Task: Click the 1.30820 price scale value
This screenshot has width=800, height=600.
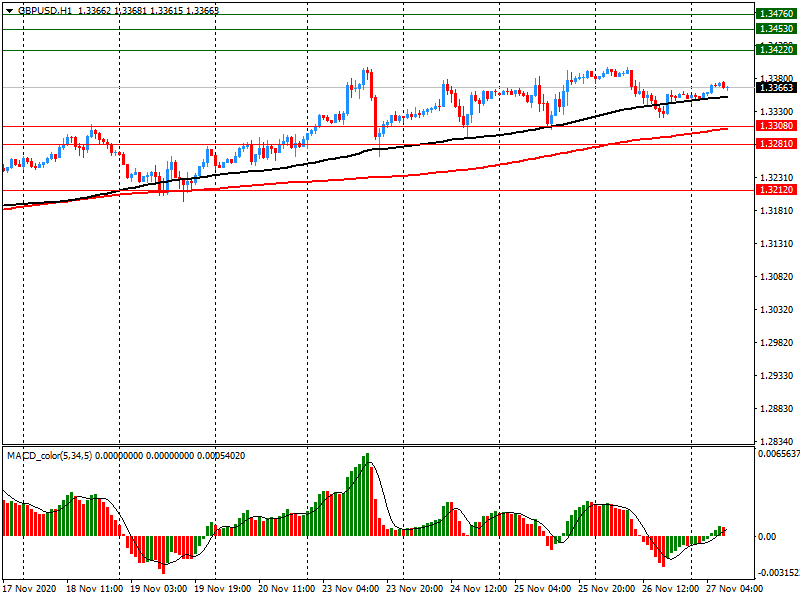Action: pos(777,277)
